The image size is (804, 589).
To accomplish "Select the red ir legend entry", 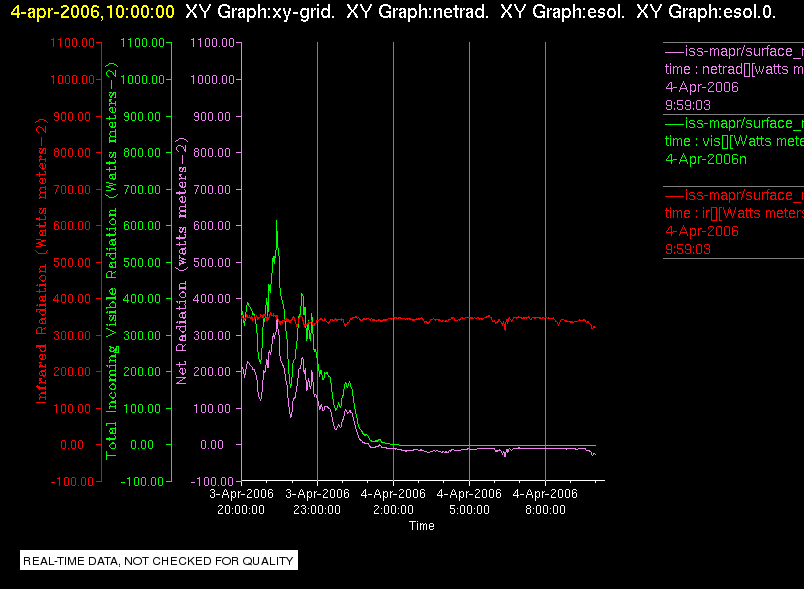I will click(x=734, y=222).
